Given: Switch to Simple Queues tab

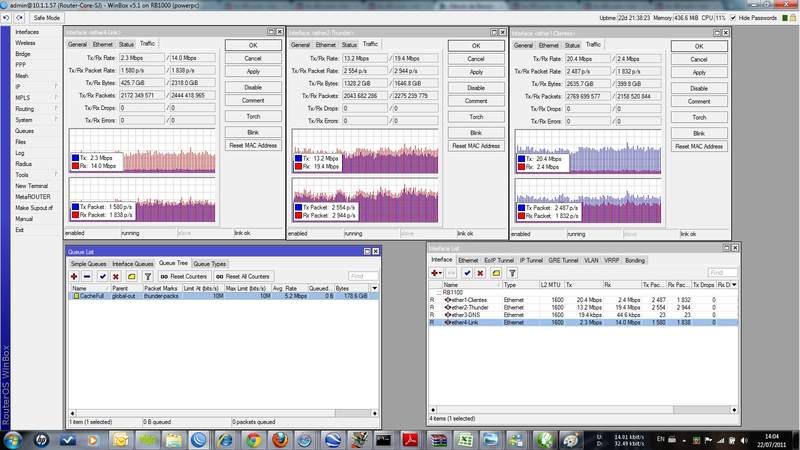Looking at the screenshot, I should click(88, 264).
